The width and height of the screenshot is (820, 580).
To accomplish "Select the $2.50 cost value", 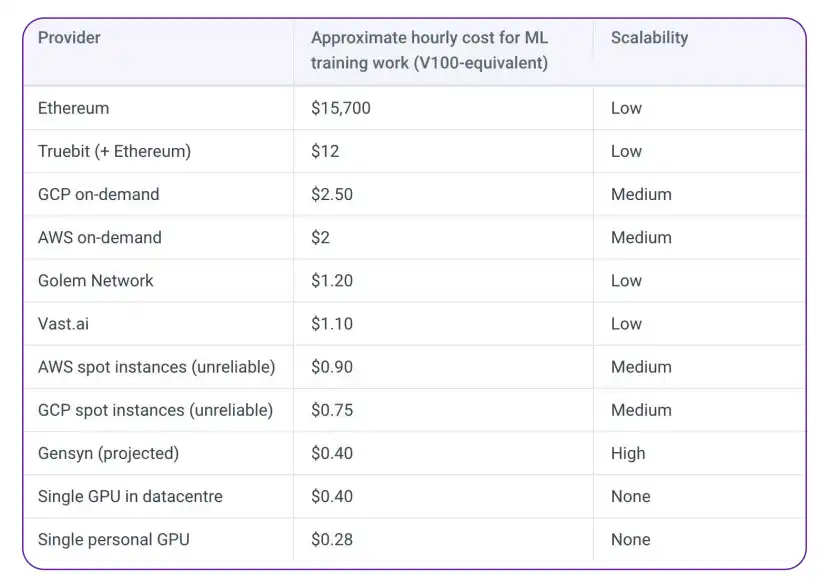I will pos(332,195).
